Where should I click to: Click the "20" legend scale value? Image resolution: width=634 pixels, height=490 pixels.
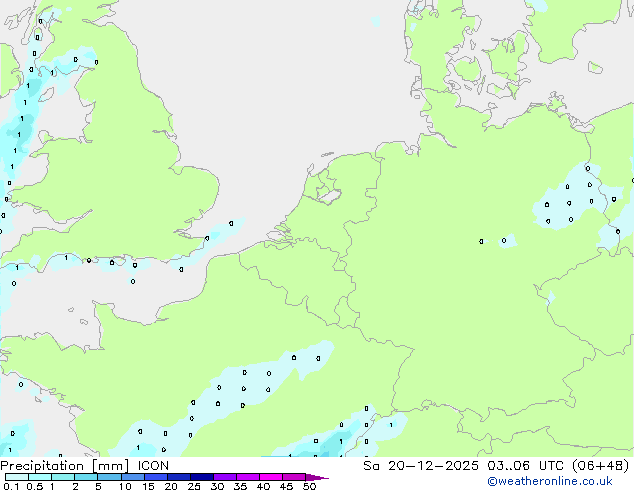pyautogui.click(x=171, y=486)
